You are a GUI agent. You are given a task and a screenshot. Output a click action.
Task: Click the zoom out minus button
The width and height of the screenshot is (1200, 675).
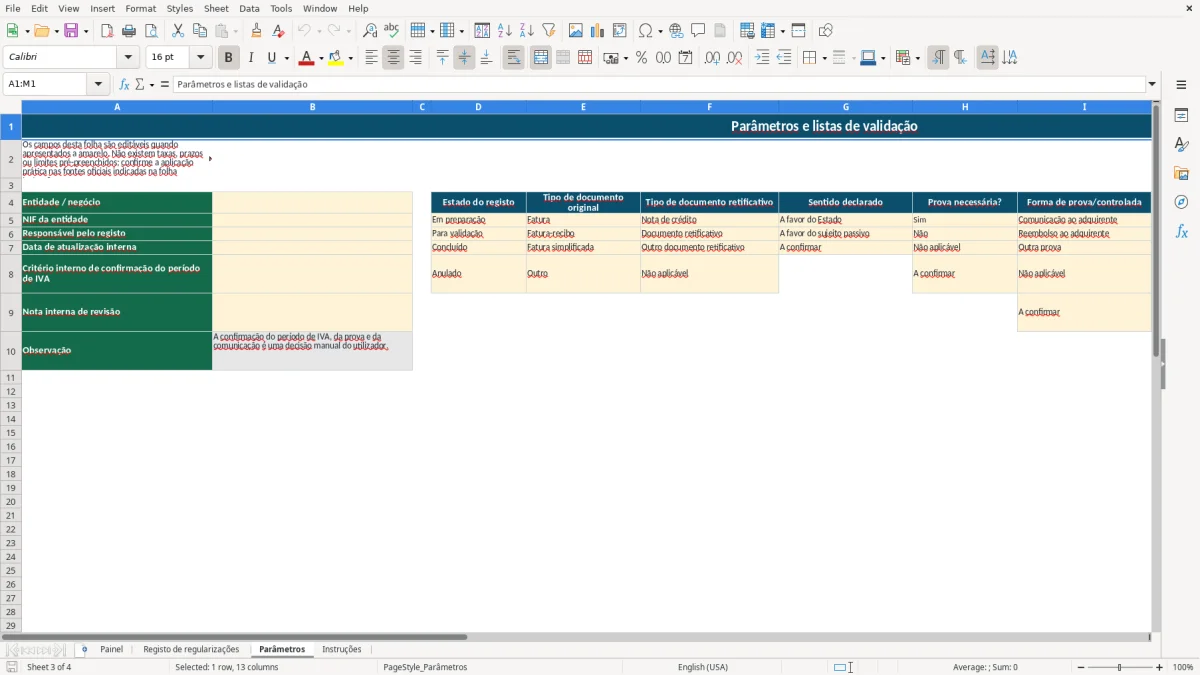[1080, 667]
